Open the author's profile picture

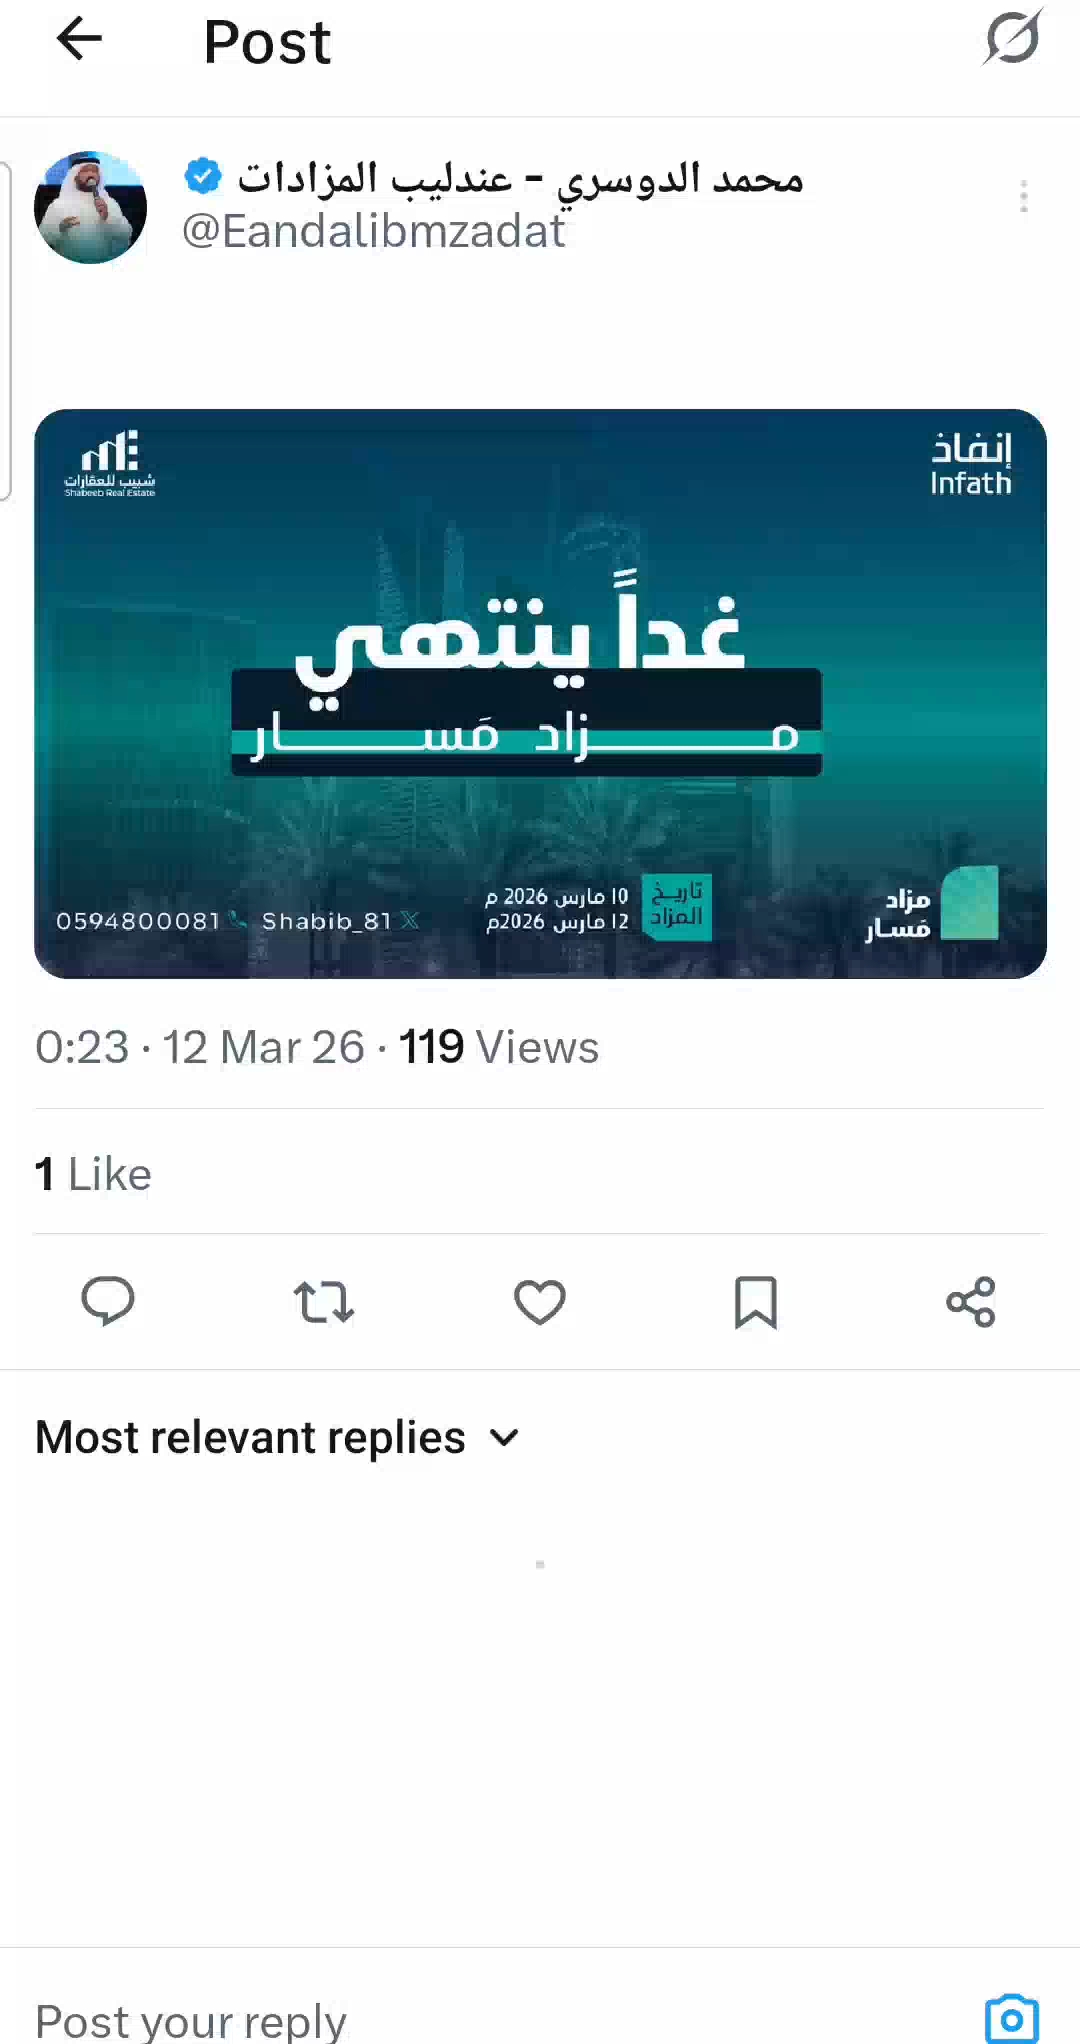coord(91,207)
